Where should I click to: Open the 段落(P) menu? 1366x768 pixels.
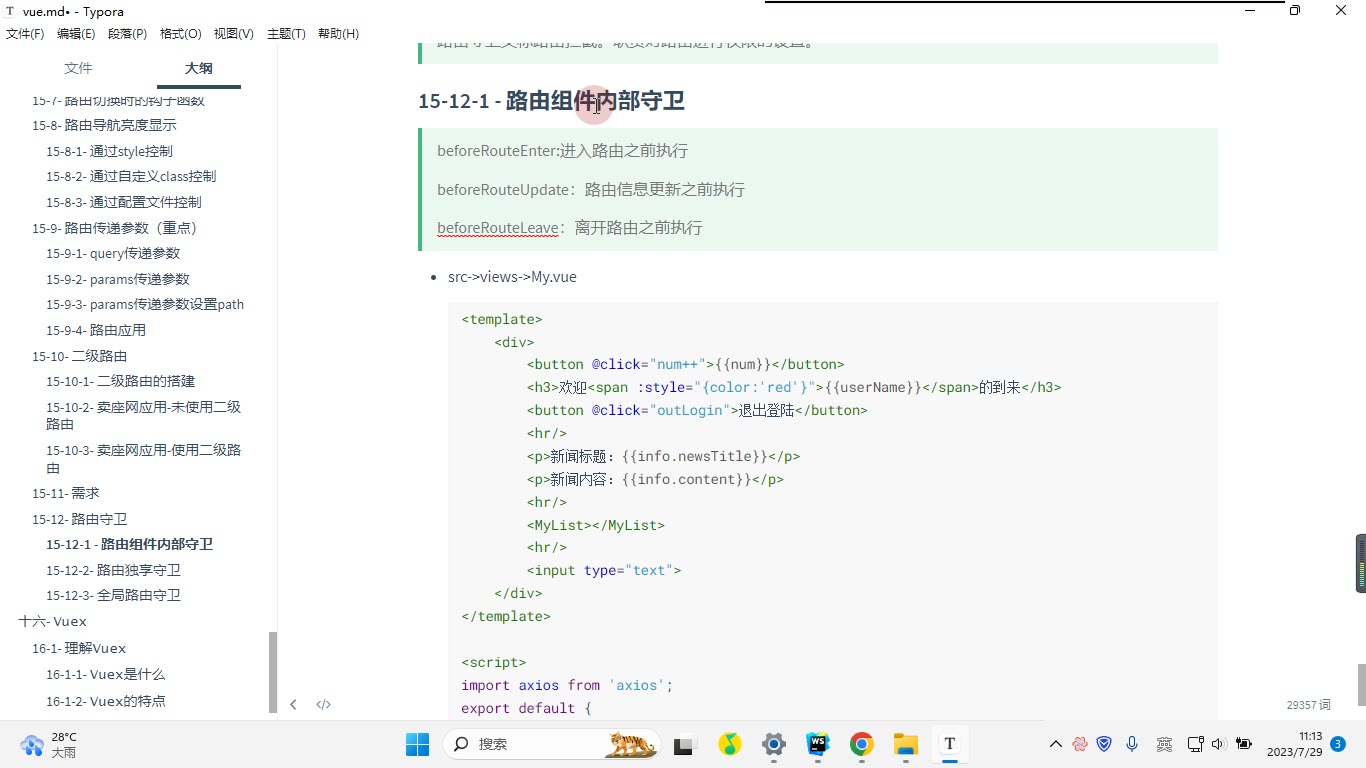(127, 33)
